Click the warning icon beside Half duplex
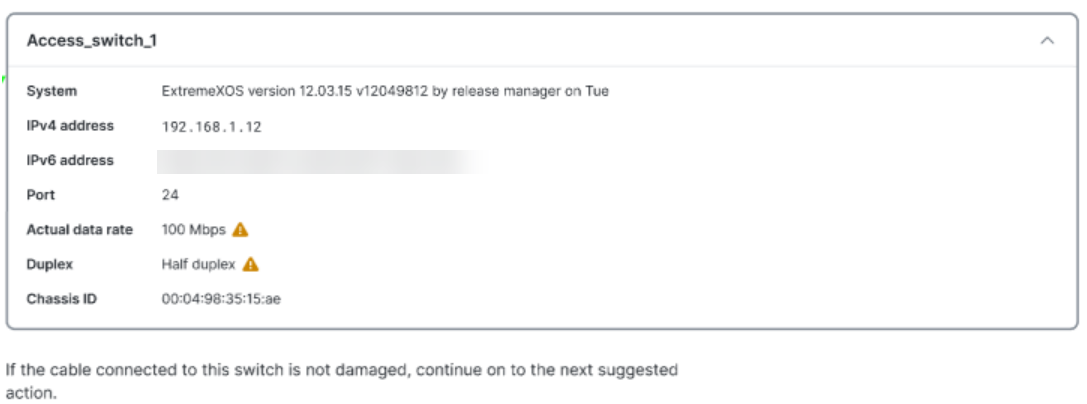 pos(250,265)
